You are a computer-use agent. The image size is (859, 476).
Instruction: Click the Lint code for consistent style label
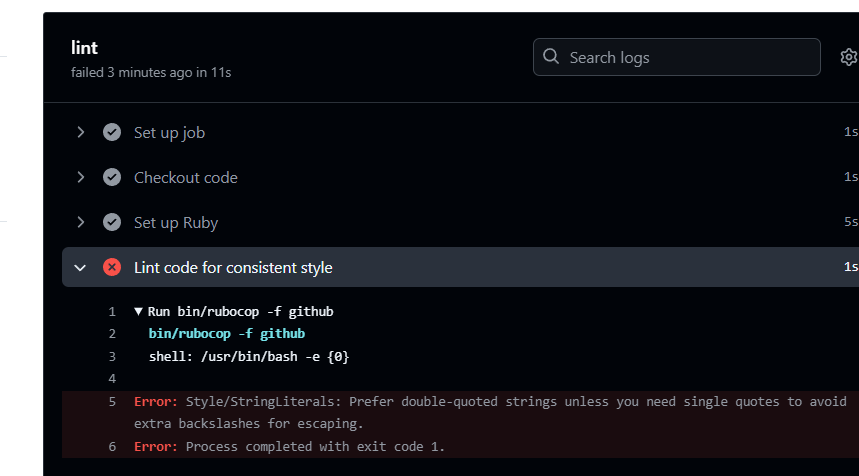coord(233,267)
